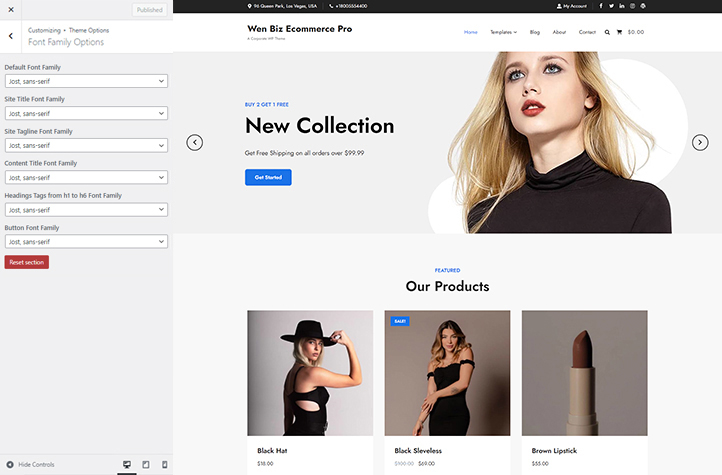The height and width of the screenshot is (475, 722).
Task: Go to previous slide with left arrow
Action: click(195, 142)
